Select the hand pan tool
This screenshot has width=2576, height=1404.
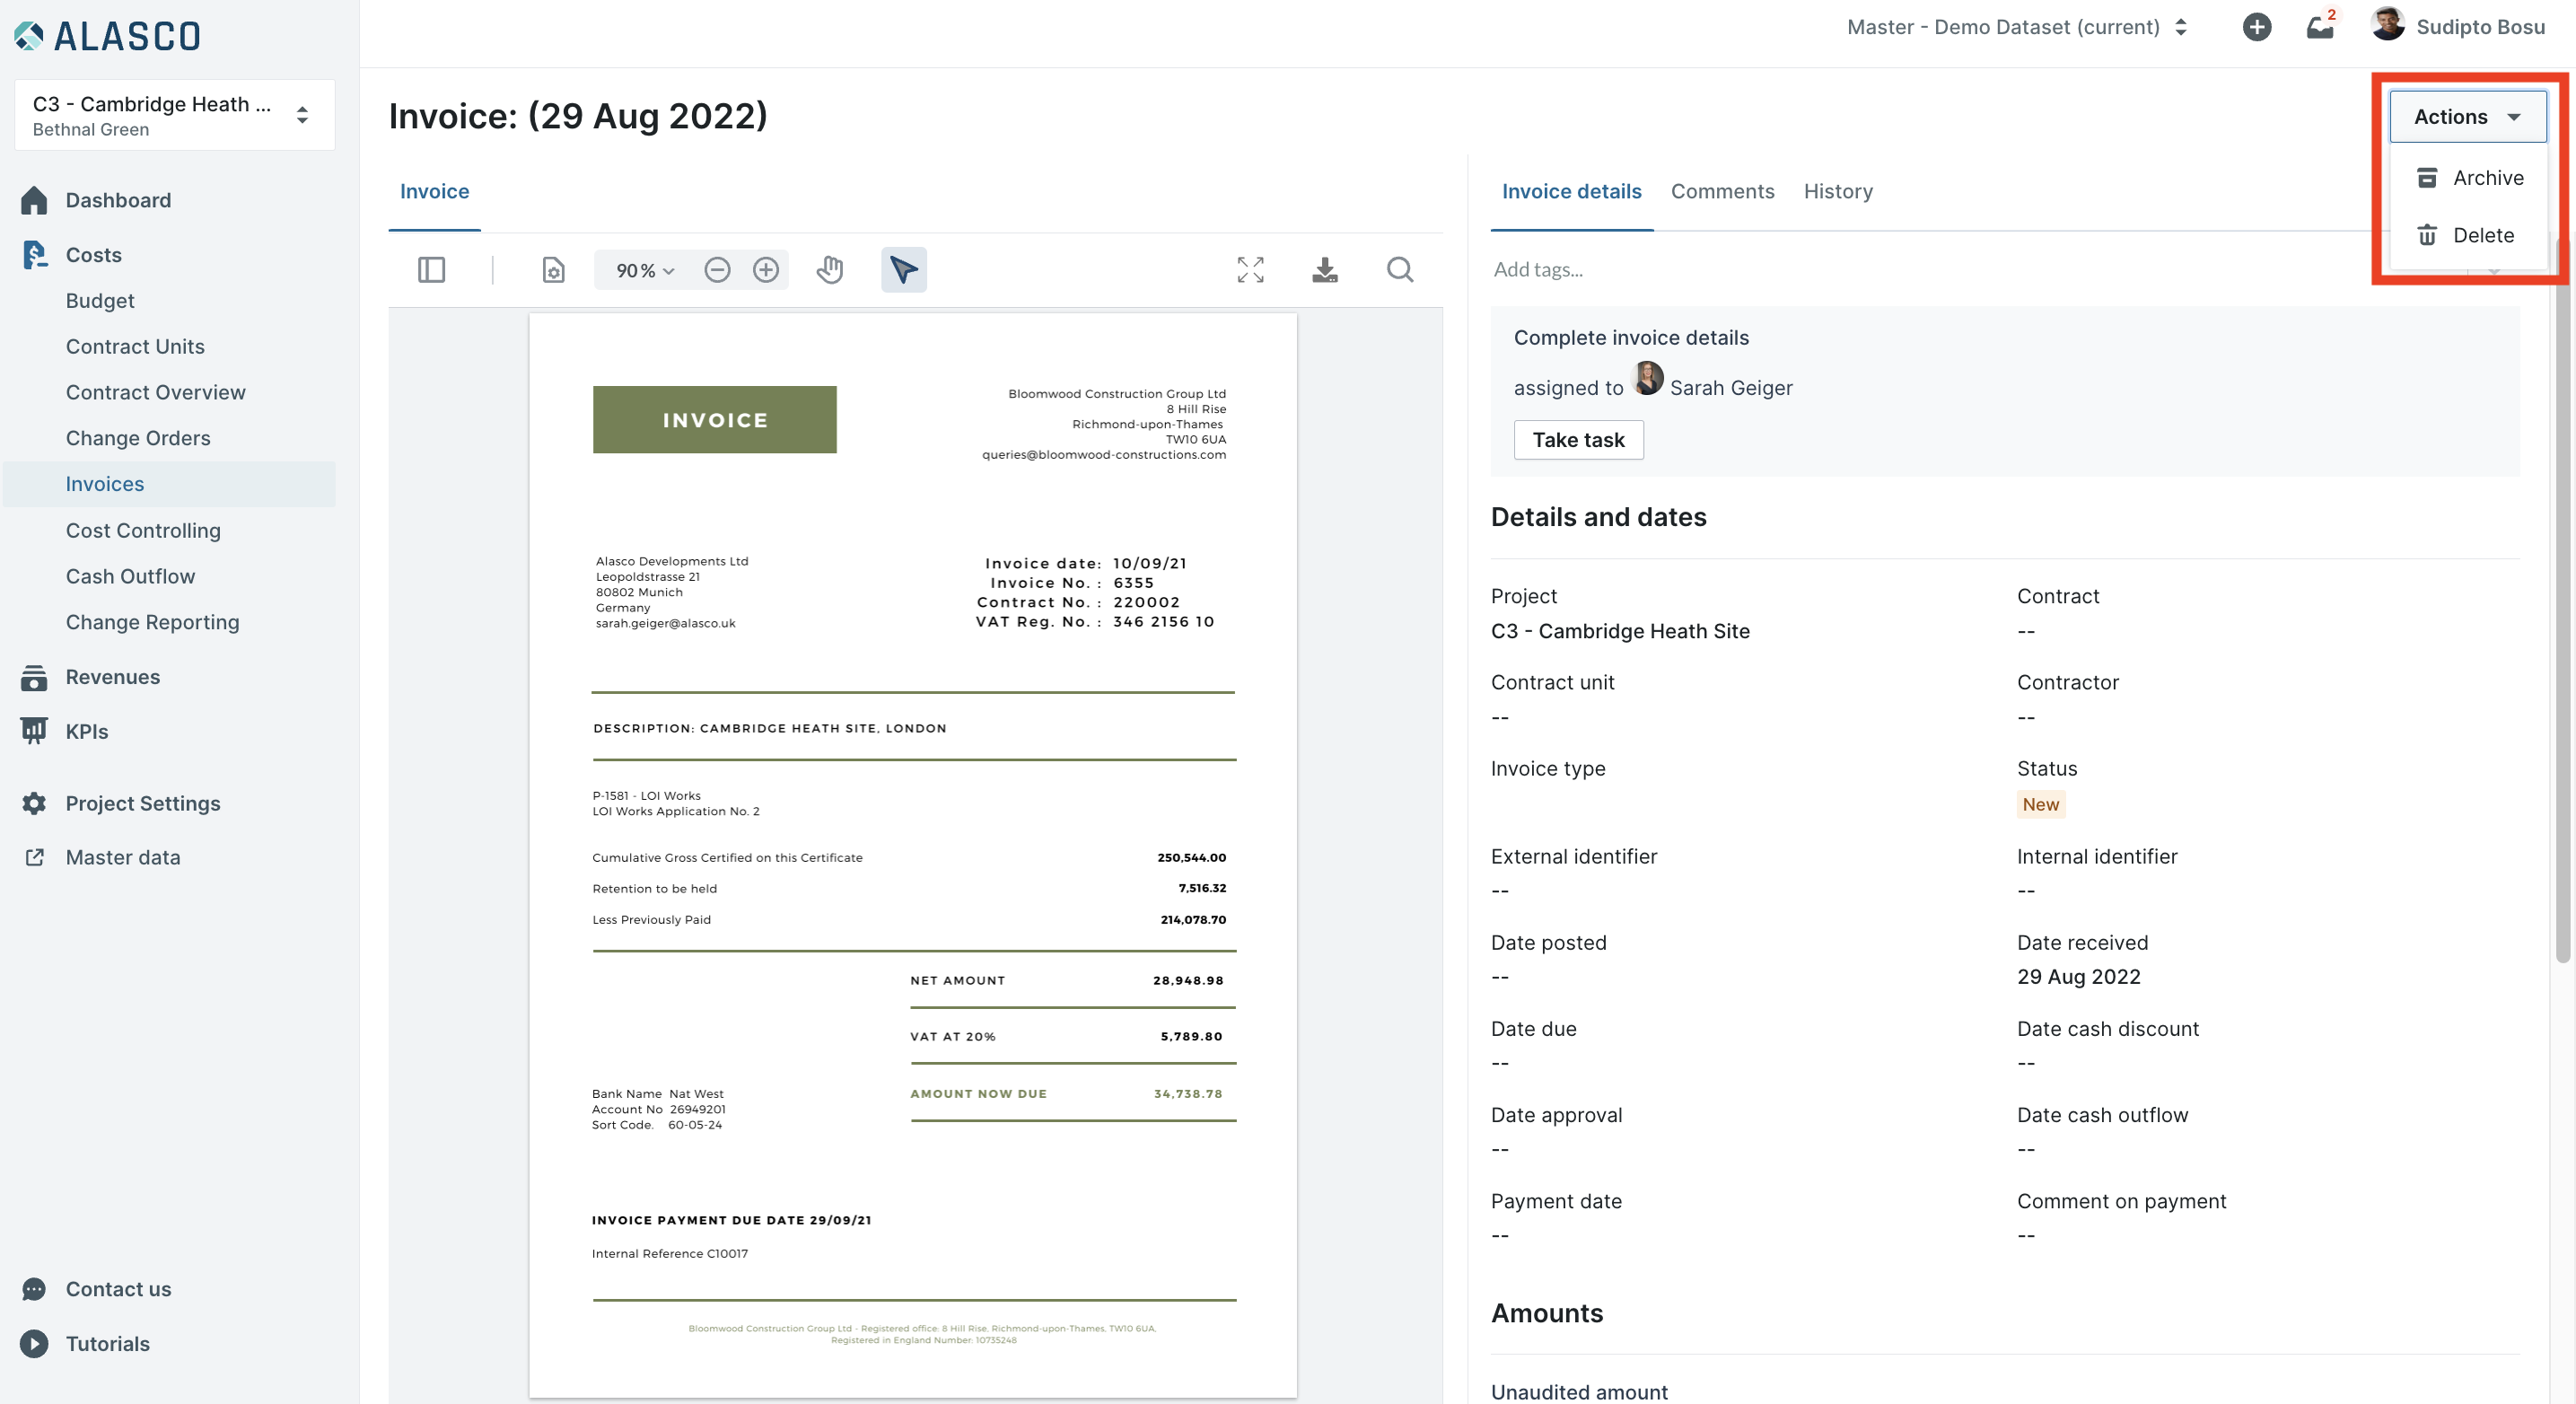[x=830, y=270]
